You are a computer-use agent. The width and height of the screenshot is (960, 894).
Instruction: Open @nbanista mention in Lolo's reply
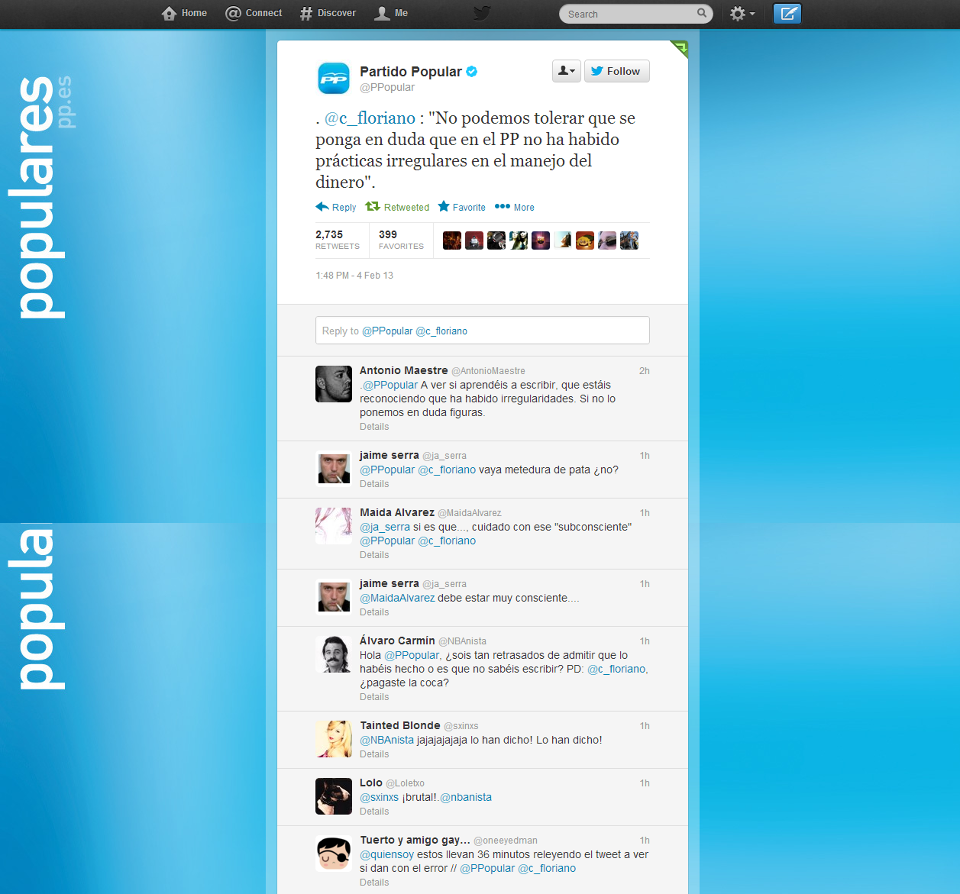(466, 797)
